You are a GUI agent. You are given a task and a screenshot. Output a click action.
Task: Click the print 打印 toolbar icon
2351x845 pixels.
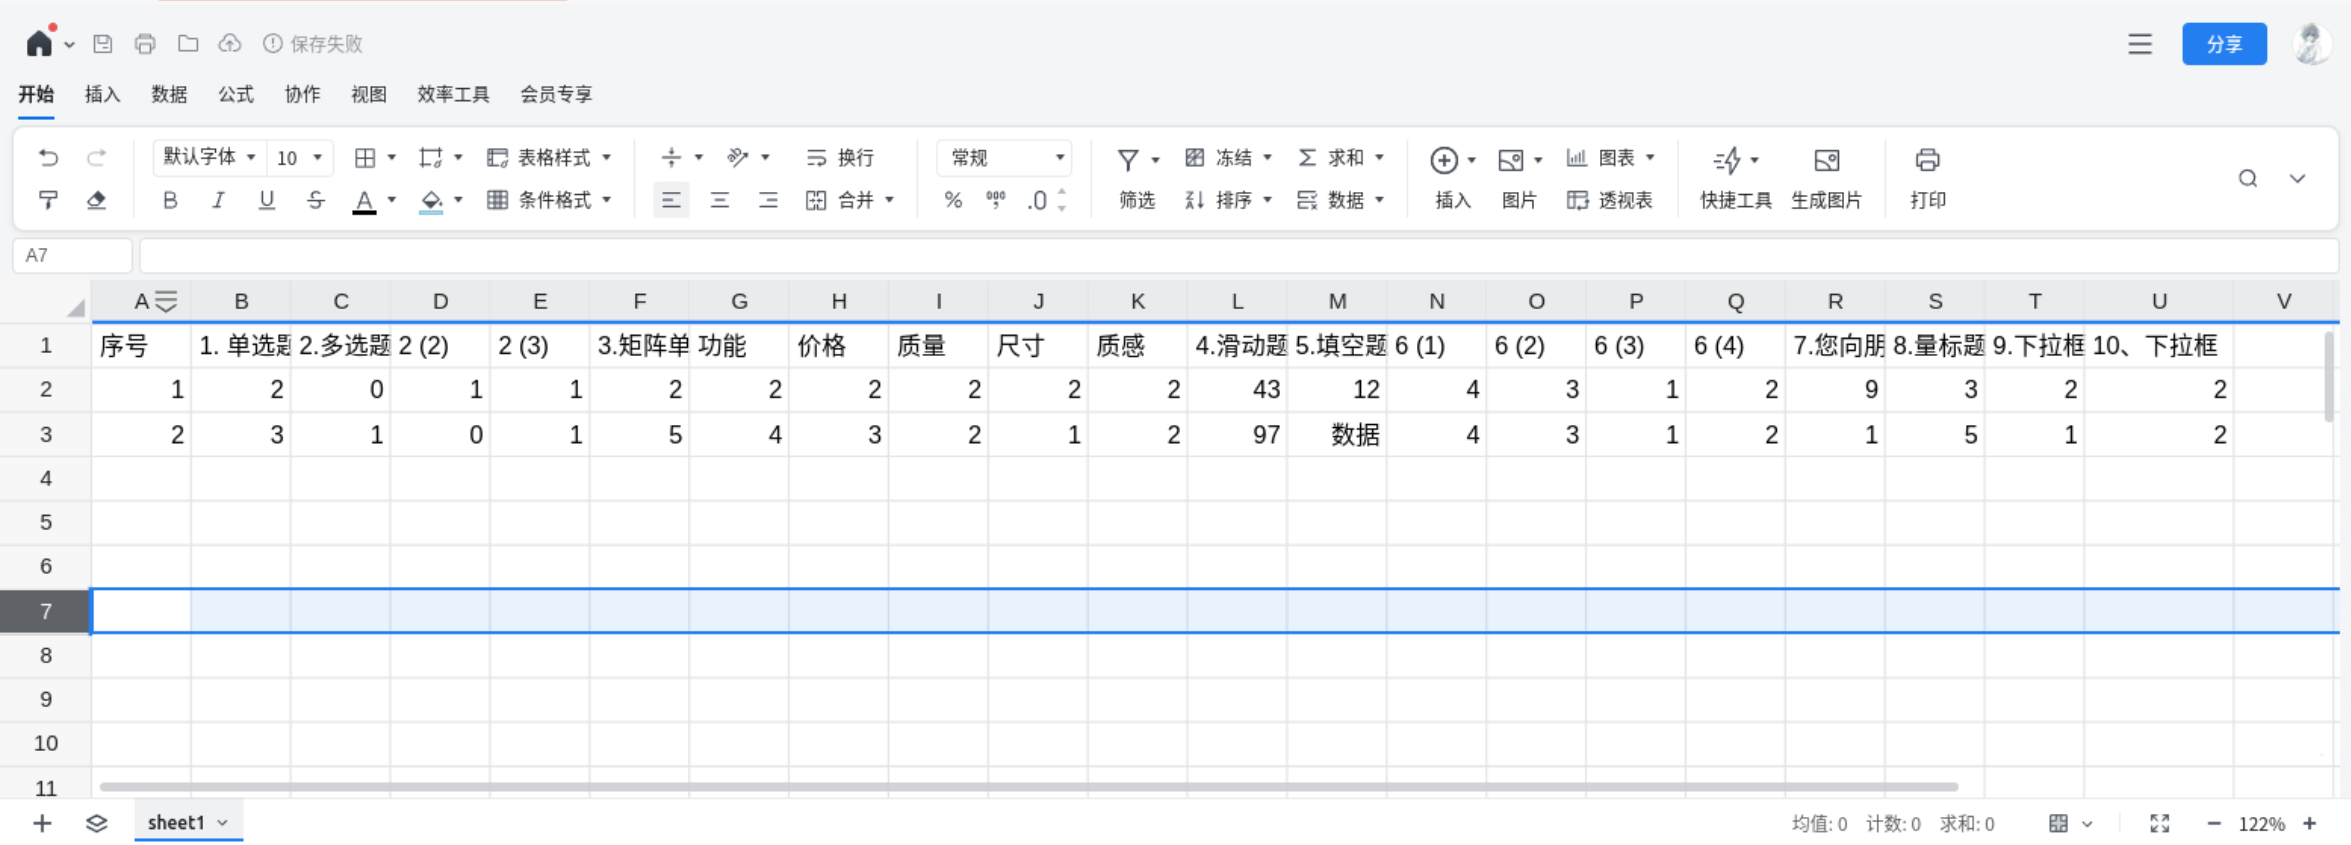point(1927,160)
